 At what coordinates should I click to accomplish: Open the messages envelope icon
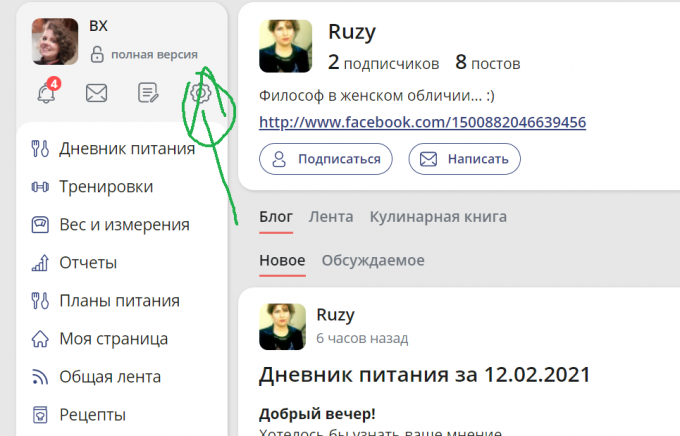(96, 93)
